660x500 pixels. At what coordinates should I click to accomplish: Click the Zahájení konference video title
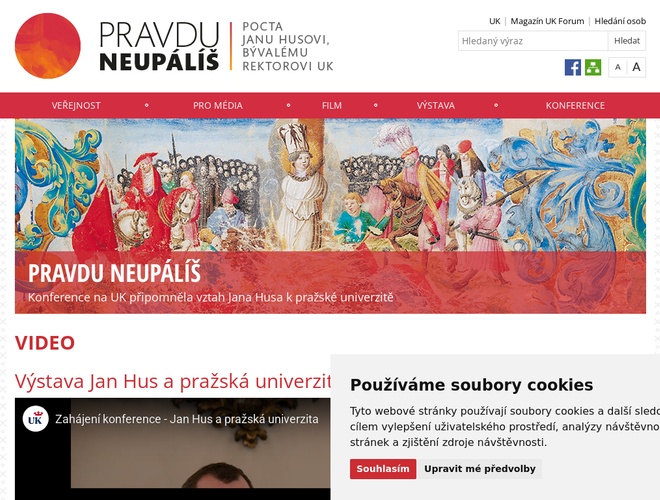coord(187,419)
